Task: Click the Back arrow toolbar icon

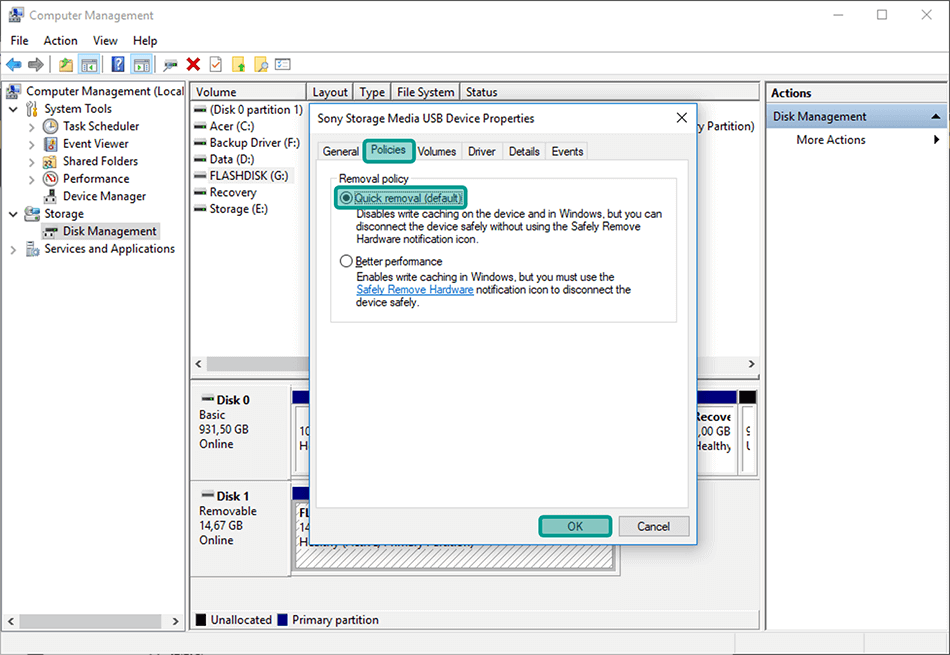Action: 13,64
